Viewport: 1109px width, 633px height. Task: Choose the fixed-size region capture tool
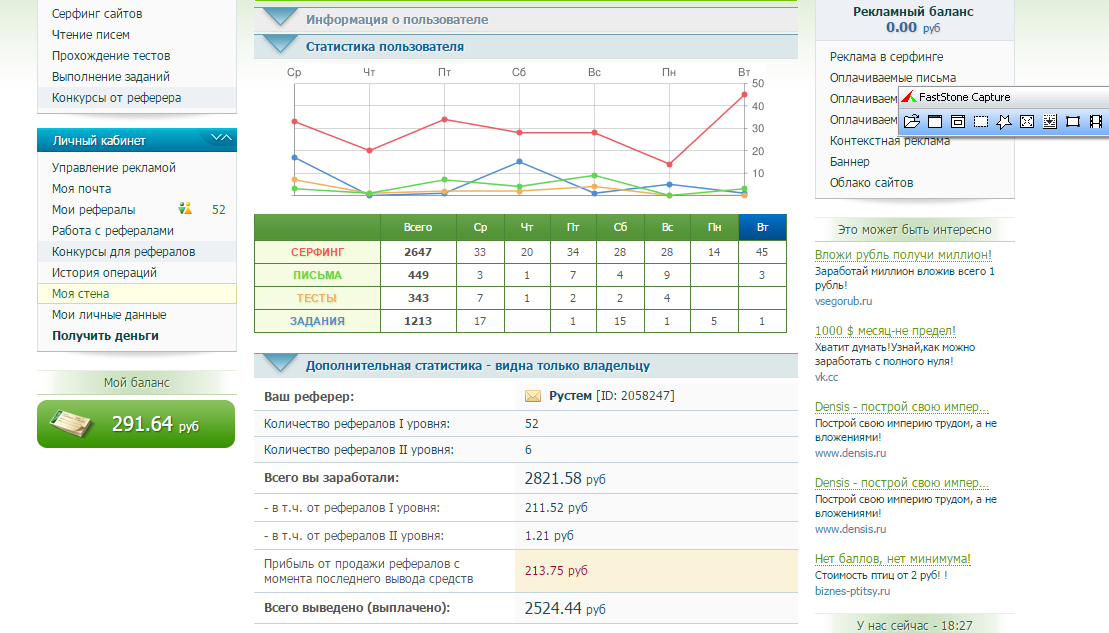[x=1073, y=121]
